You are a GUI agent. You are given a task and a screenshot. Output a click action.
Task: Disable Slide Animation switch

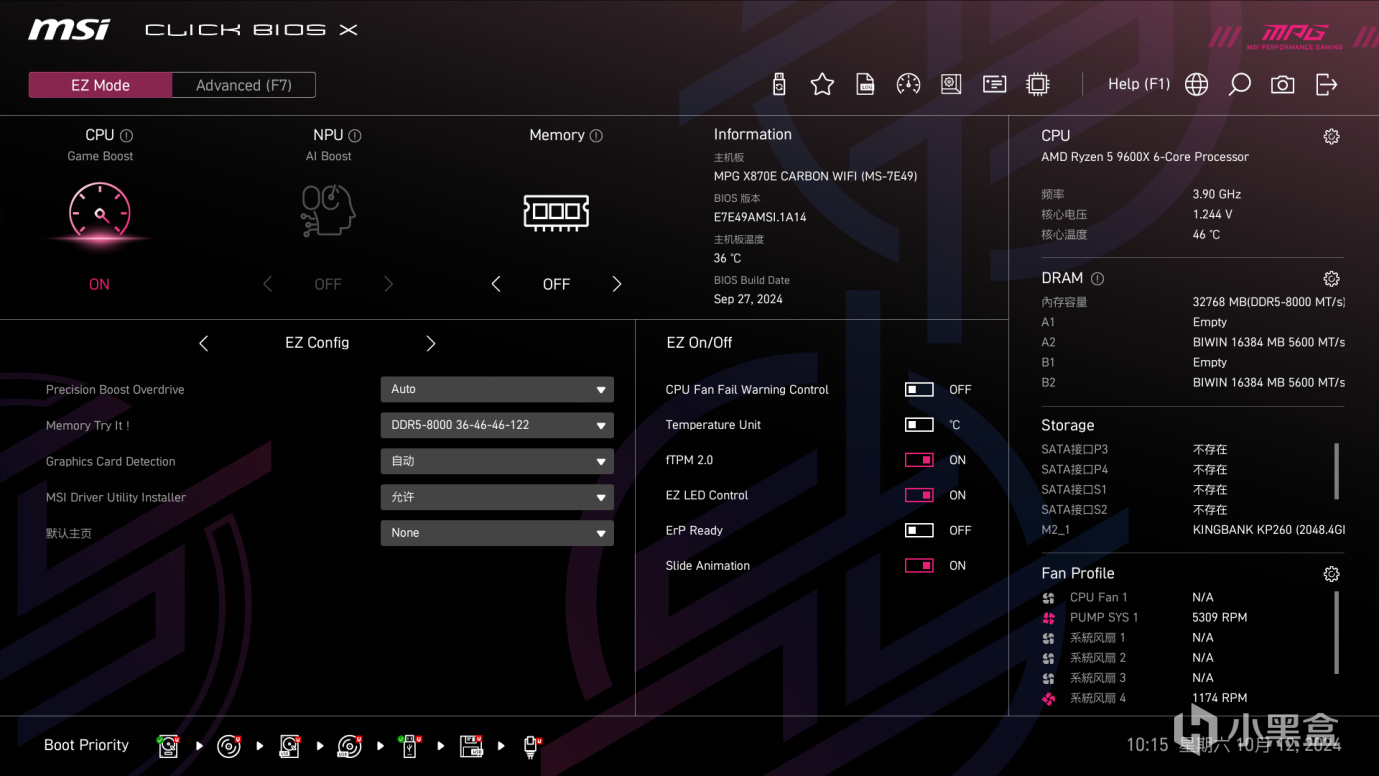(x=919, y=566)
